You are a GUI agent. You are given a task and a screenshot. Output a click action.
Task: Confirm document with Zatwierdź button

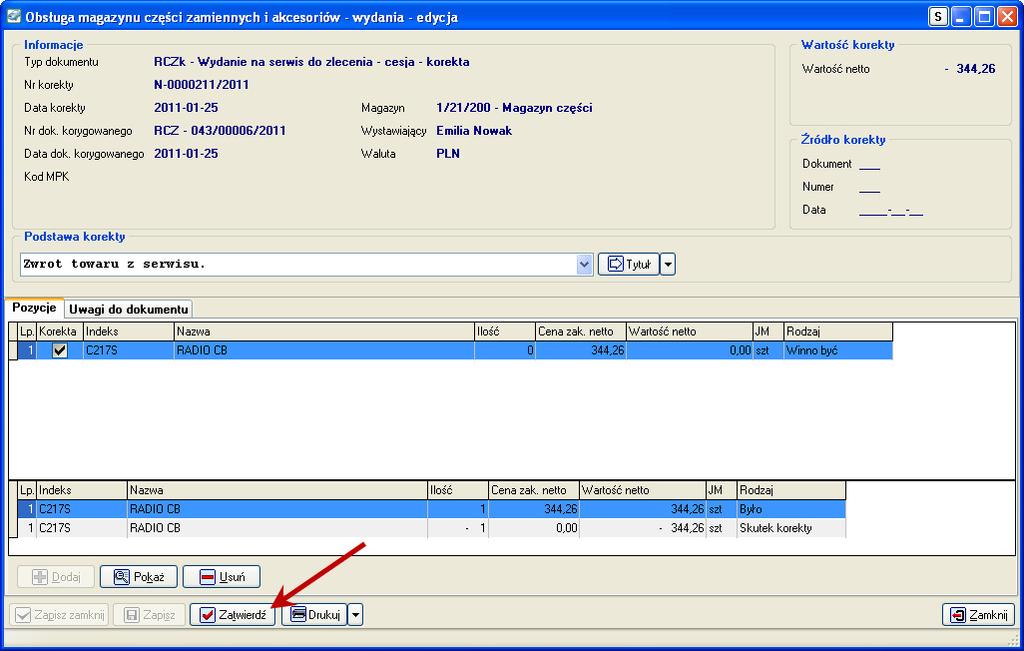[233, 614]
